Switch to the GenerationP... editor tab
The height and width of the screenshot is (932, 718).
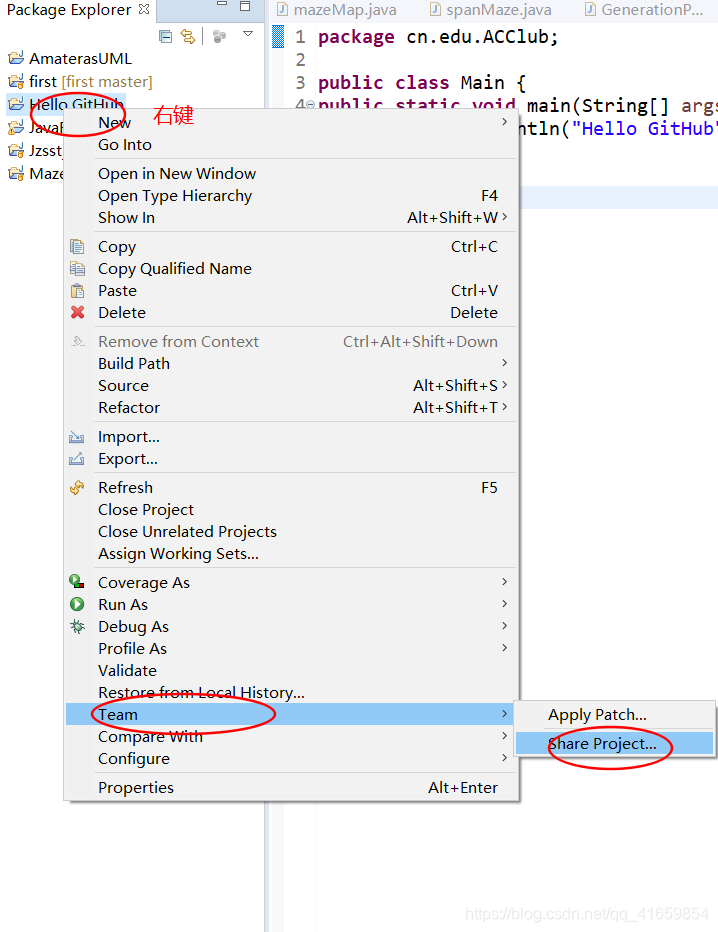[645, 10]
